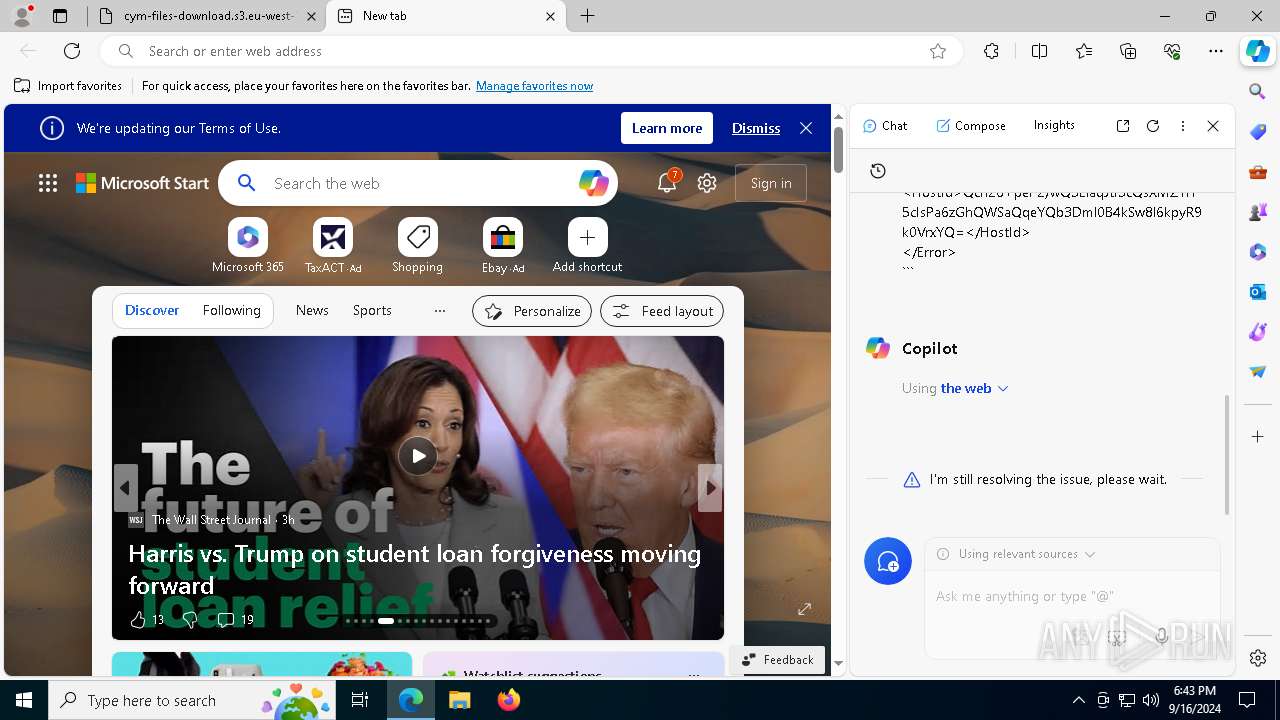Add this page to favorites star
Screen dimensions: 1280x720
[x=938, y=51]
